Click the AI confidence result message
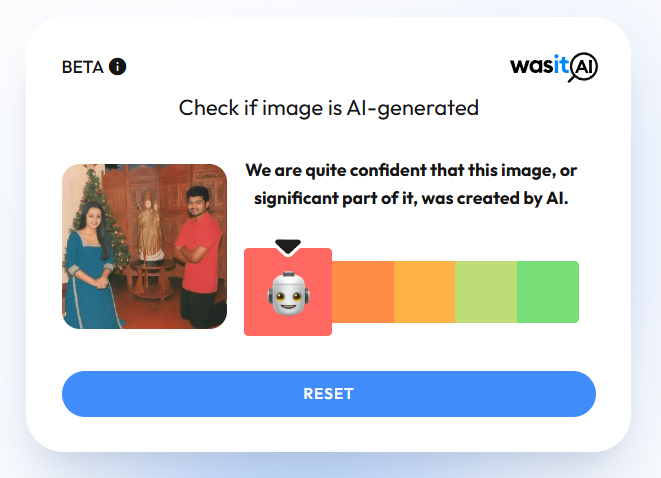 (411, 184)
